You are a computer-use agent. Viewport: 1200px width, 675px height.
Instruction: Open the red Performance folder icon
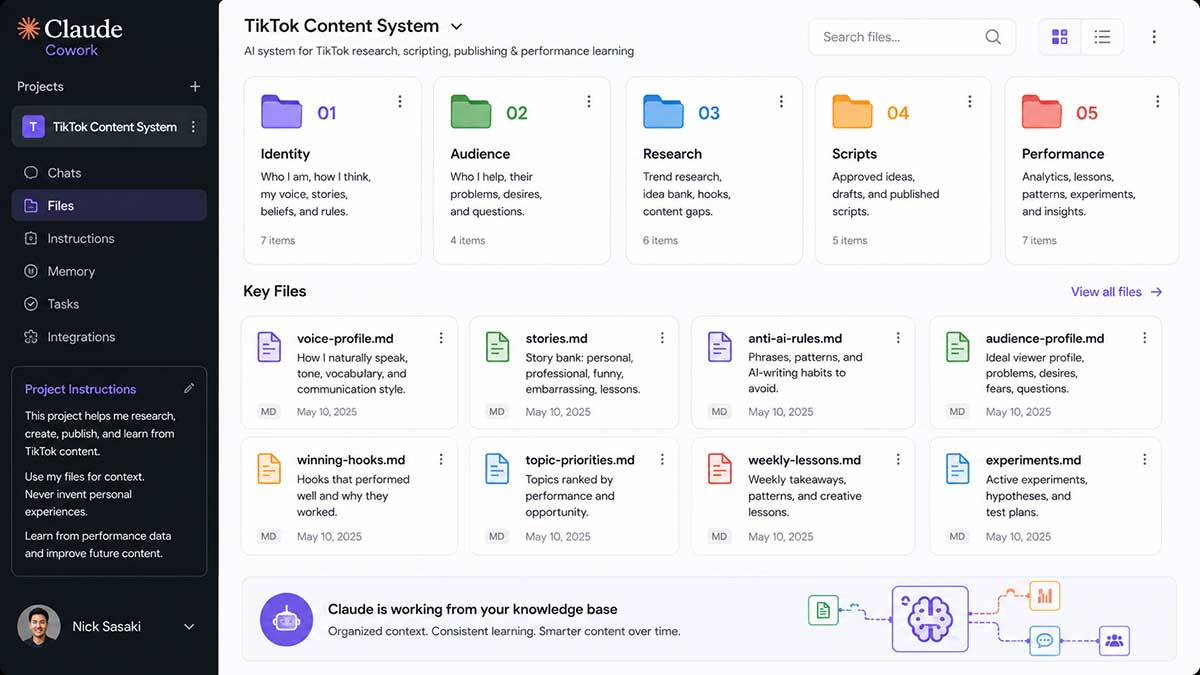(x=1041, y=111)
